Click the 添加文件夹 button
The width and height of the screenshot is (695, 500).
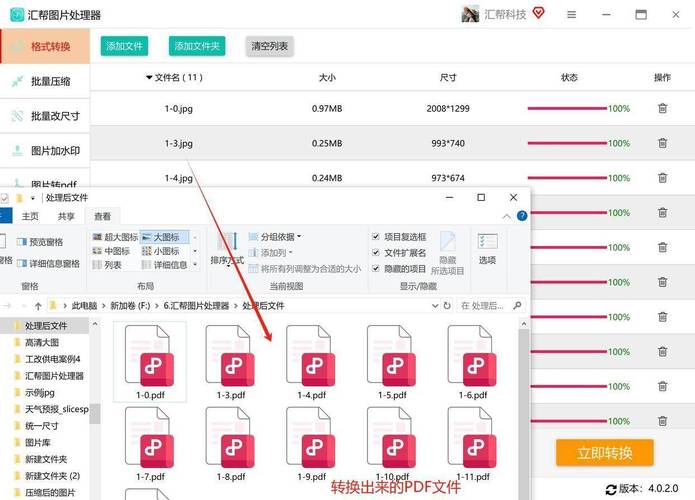click(197, 46)
